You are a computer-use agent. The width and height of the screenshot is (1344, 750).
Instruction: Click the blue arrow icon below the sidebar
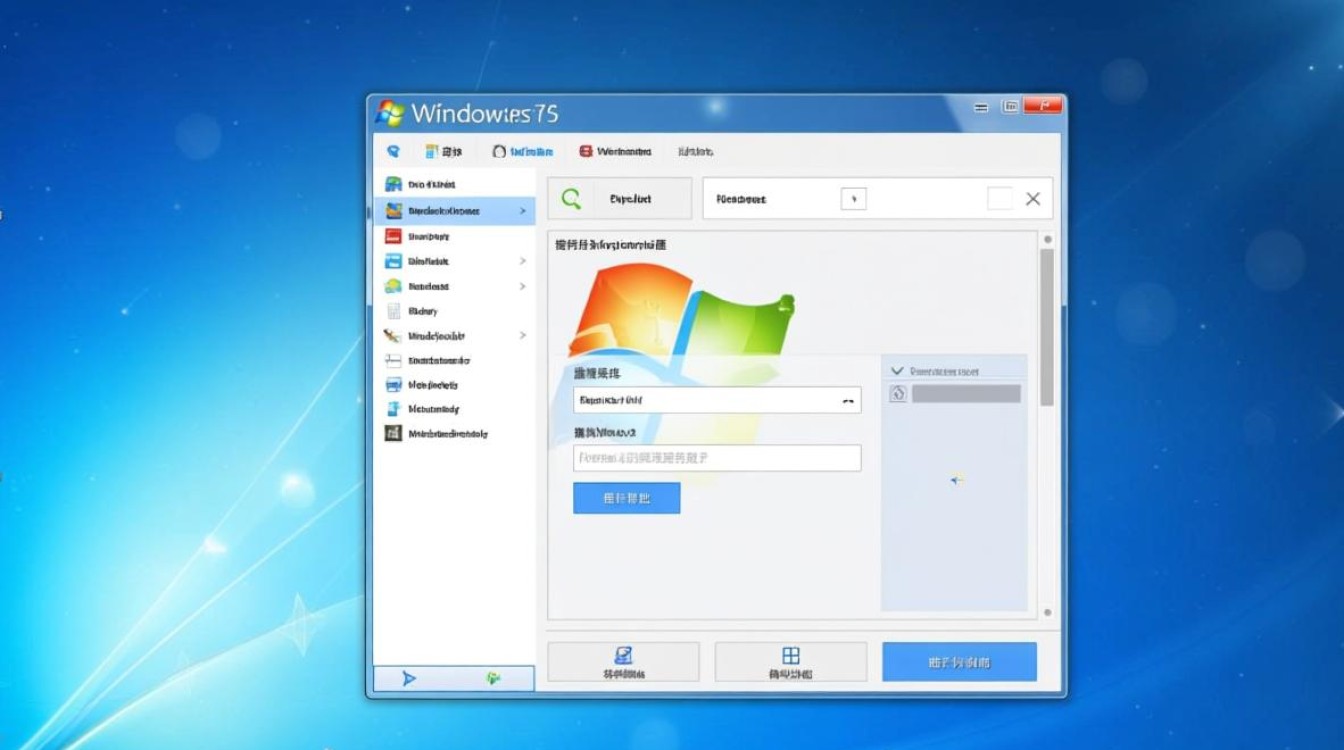click(409, 678)
